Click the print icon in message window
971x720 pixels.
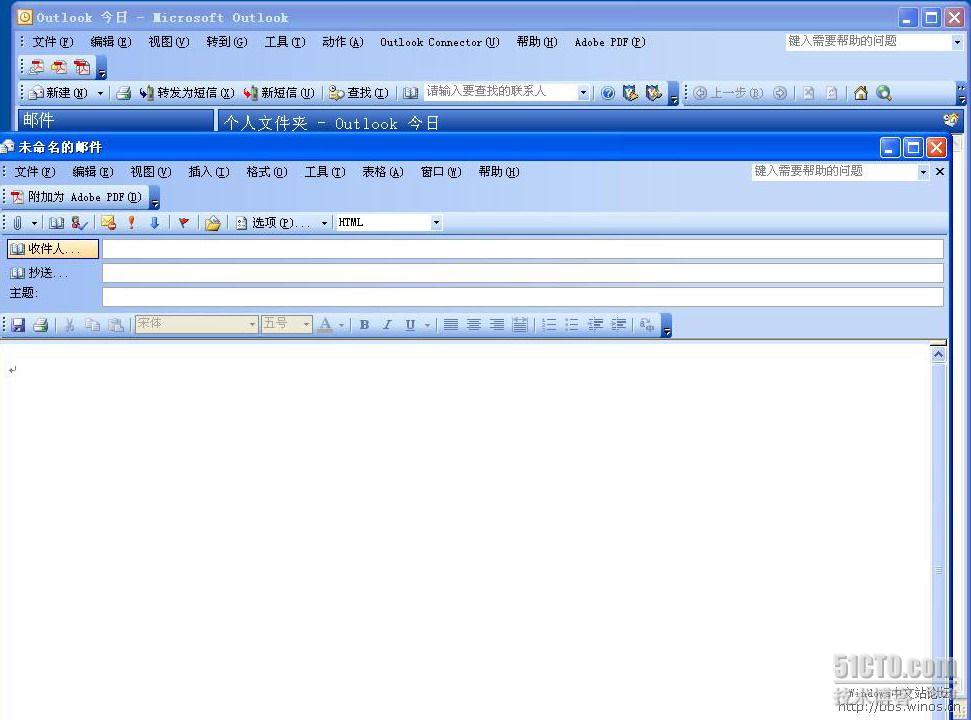(41, 324)
